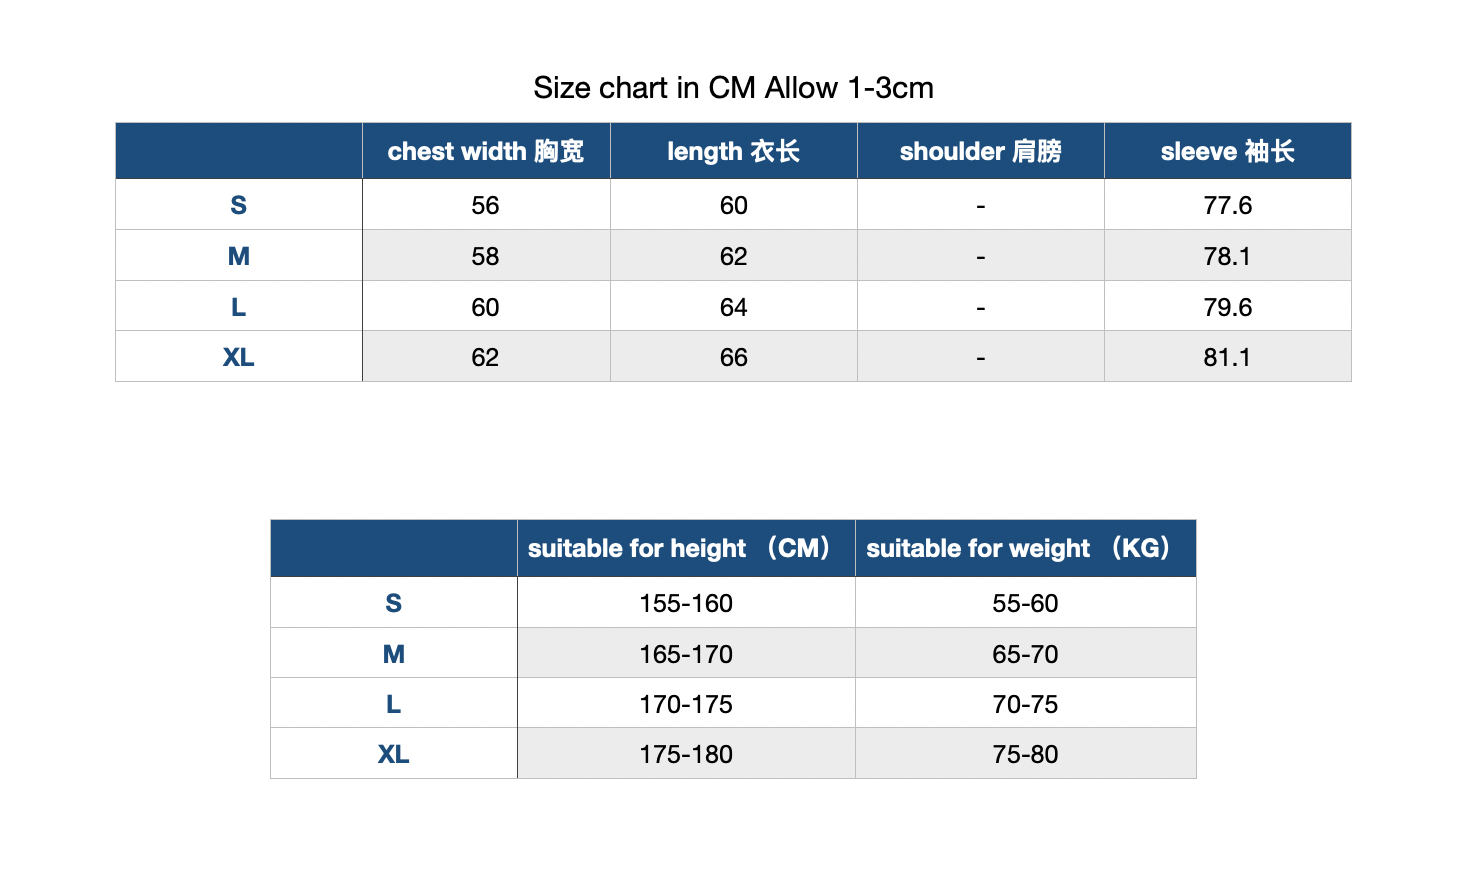Click weight range 75-80
1458x880 pixels.
tap(1025, 754)
